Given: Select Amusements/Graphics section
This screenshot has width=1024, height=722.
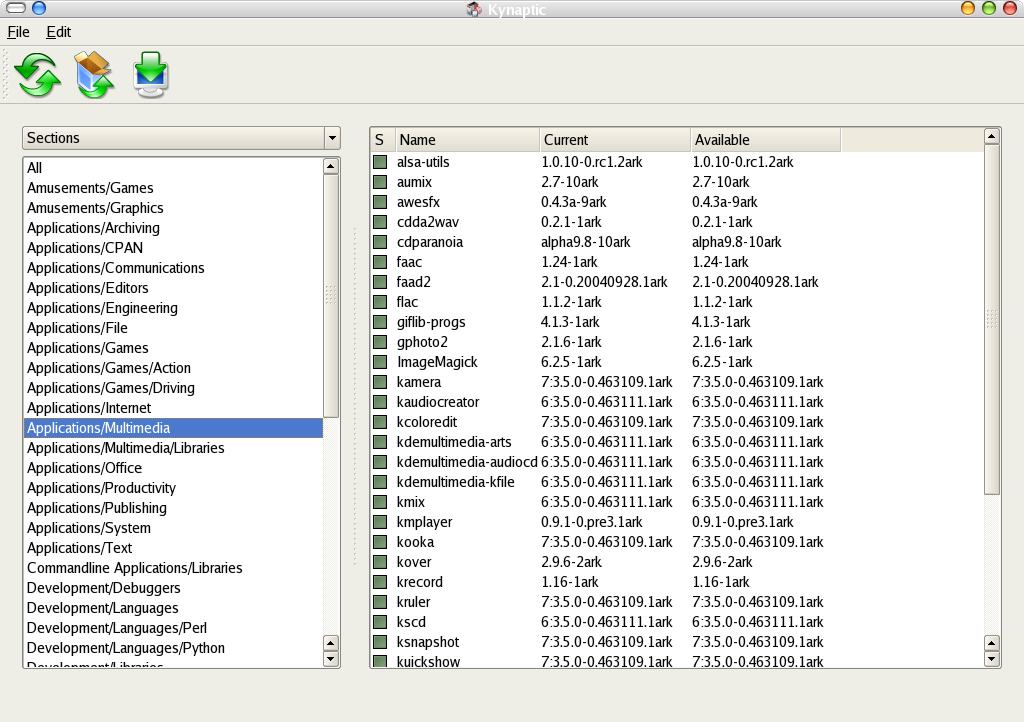Looking at the screenshot, I should (x=173, y=208).
